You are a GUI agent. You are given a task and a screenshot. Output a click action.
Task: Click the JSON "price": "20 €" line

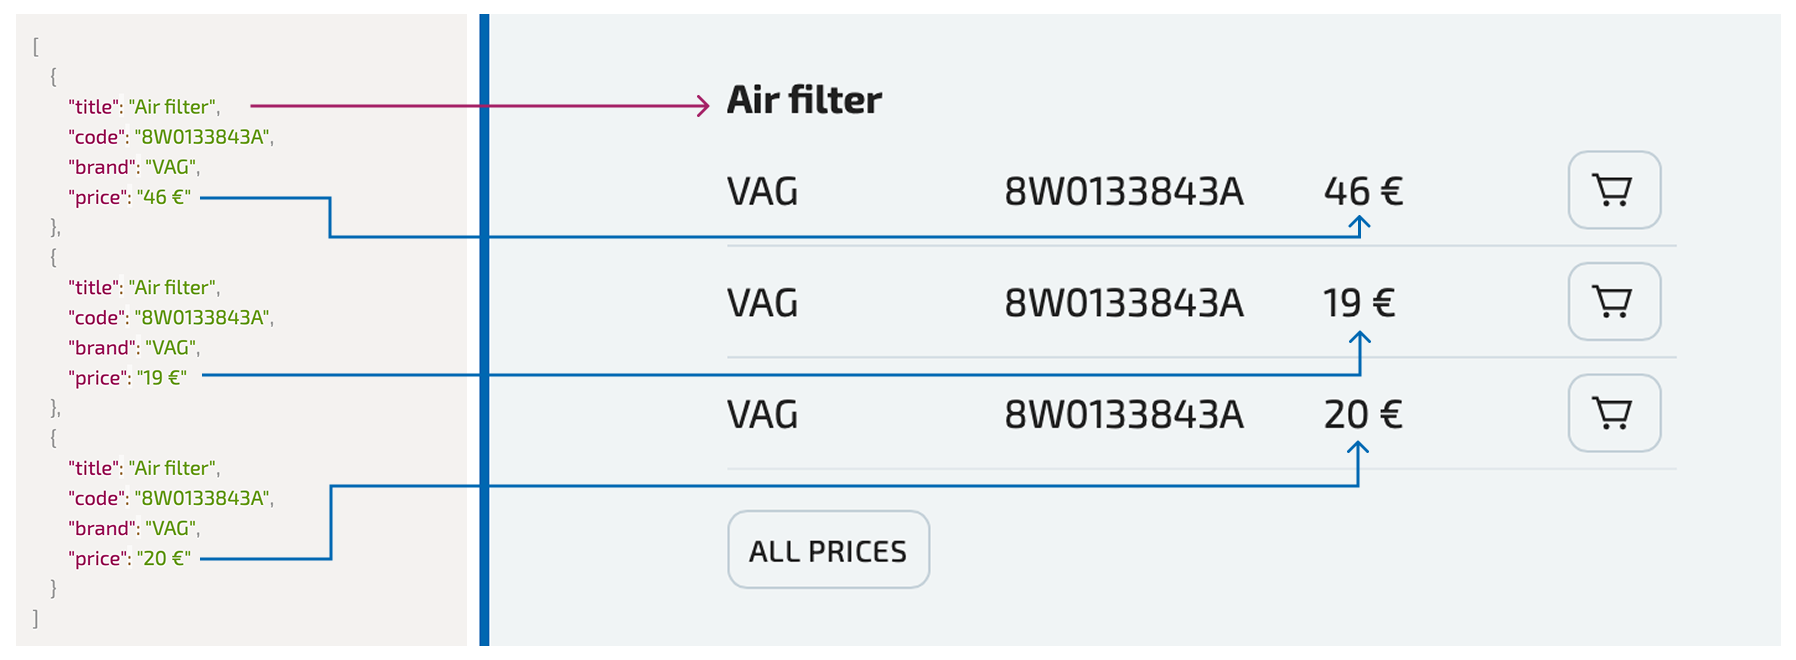tap(129, 558)
